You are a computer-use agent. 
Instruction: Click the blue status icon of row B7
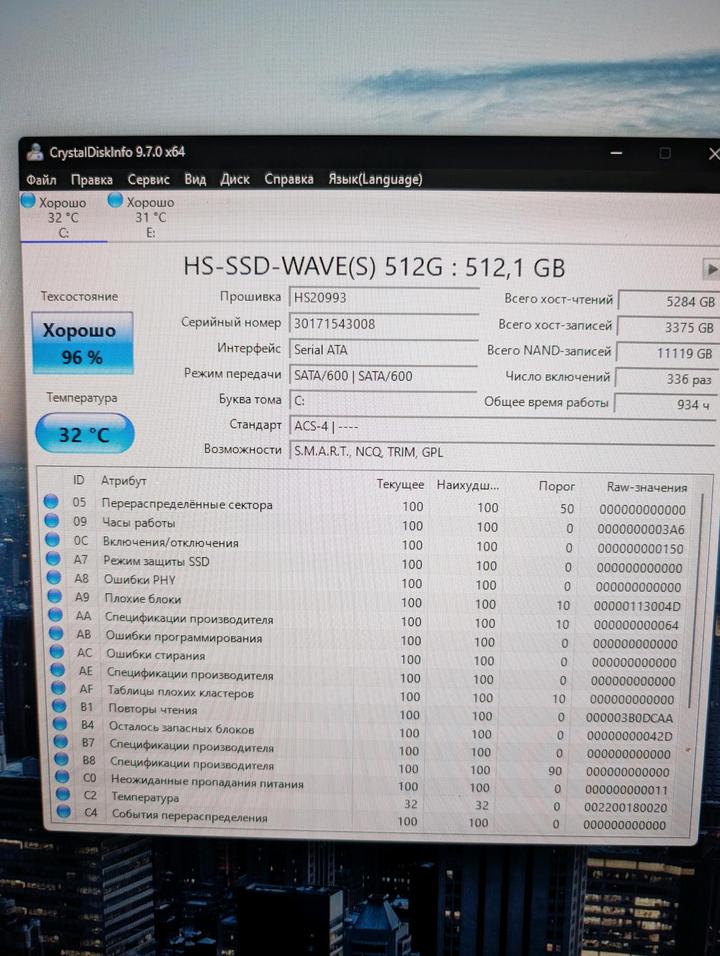pyautogui.click(x=60, y=741)
